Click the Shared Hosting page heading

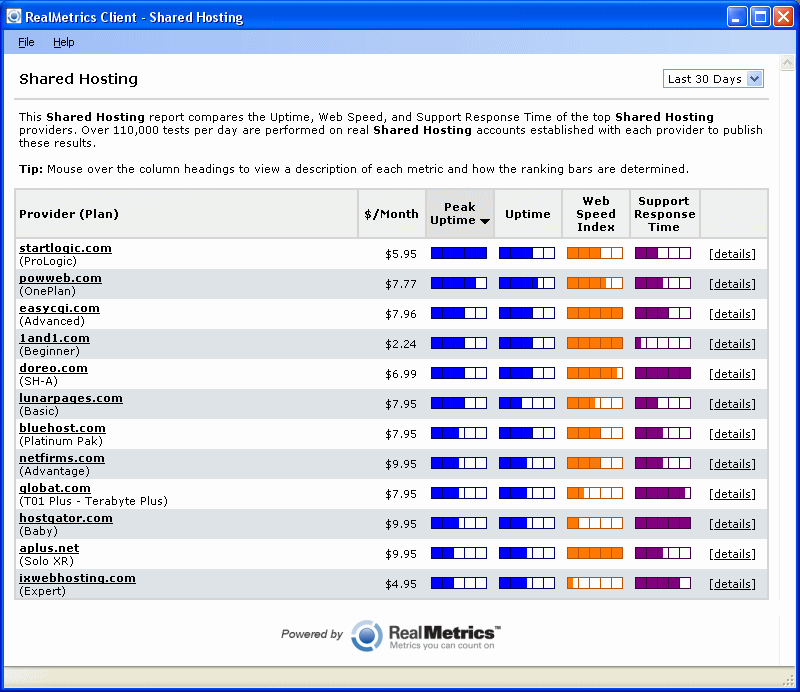coord(79,79)
